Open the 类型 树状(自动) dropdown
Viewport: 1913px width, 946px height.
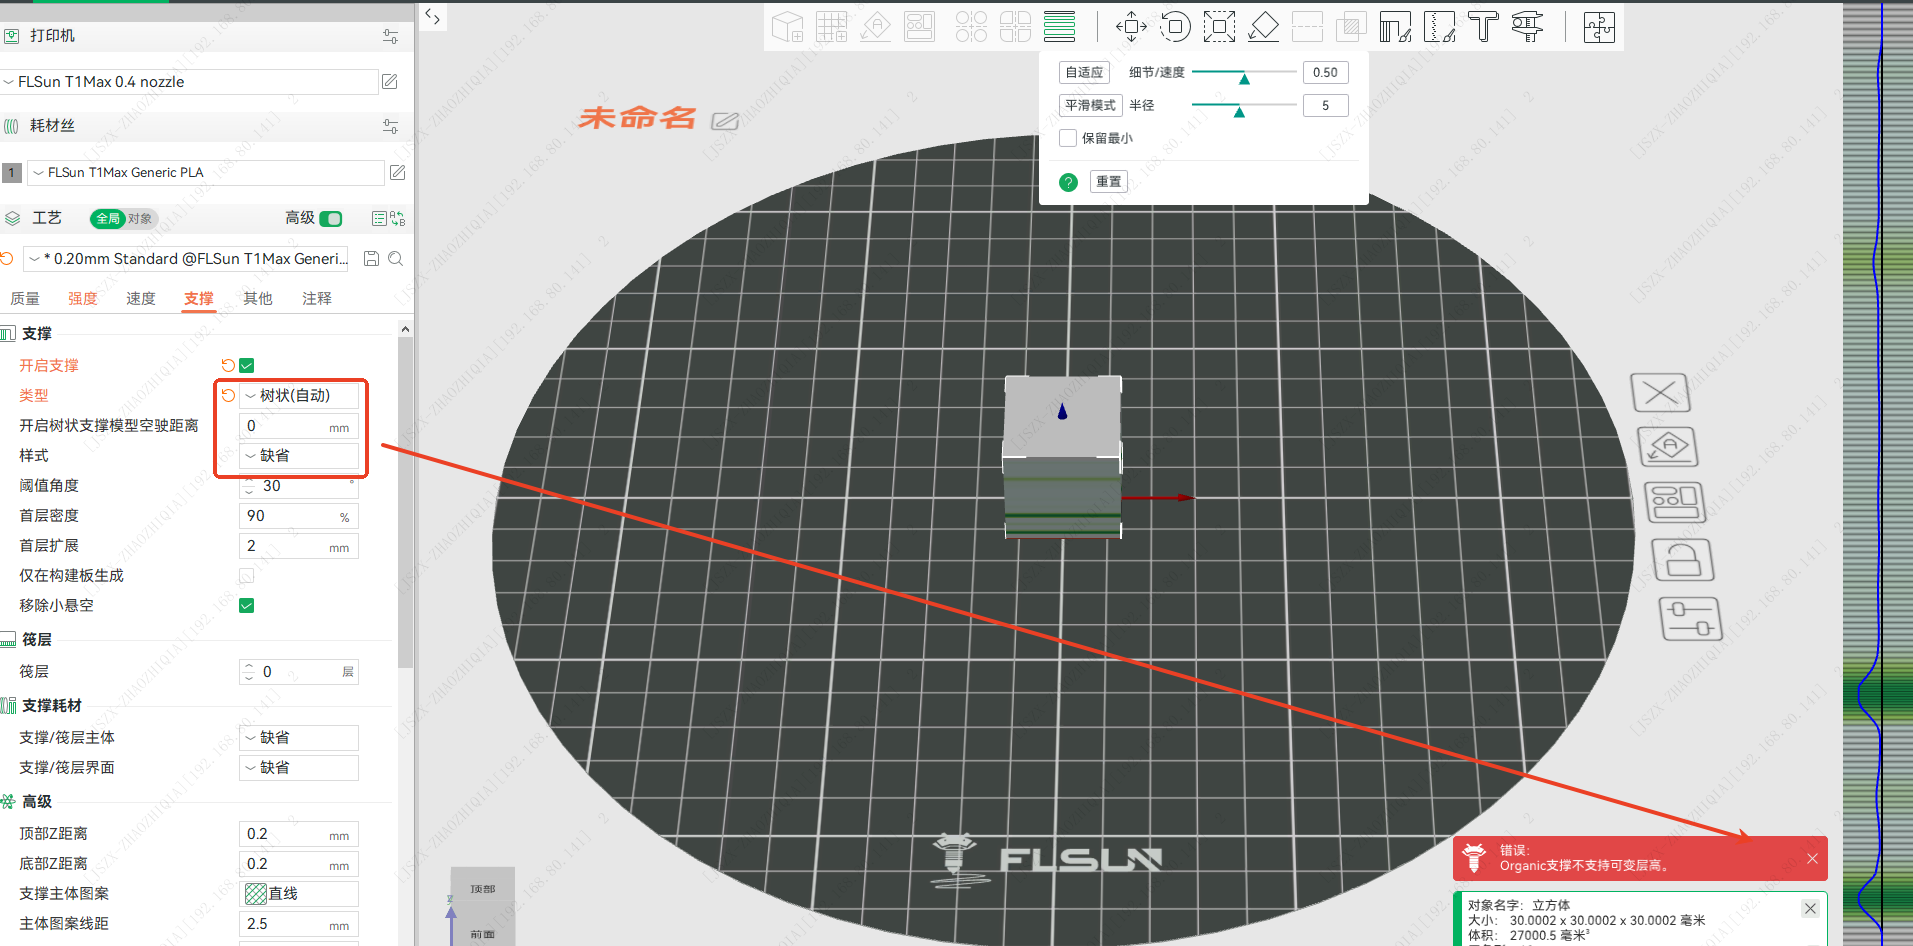[x=299, y=396]
